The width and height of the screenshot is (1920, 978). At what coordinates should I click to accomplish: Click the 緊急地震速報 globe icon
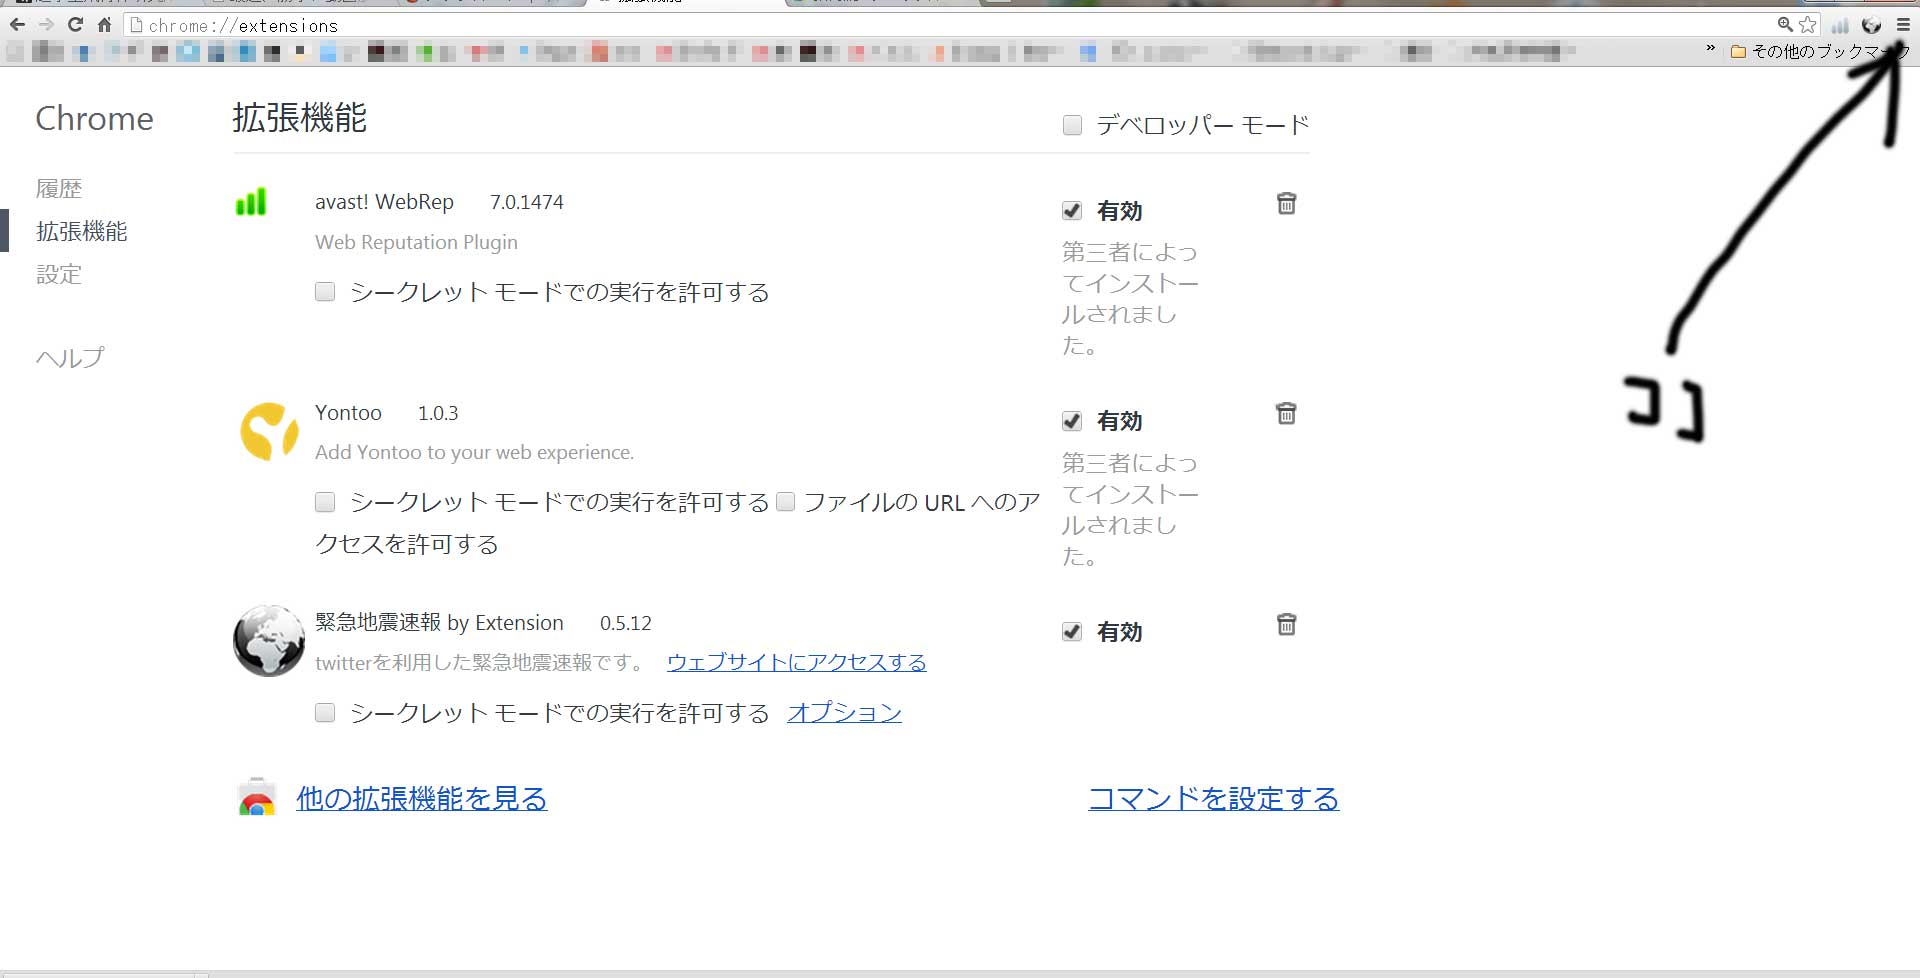[x=269, y=641]
